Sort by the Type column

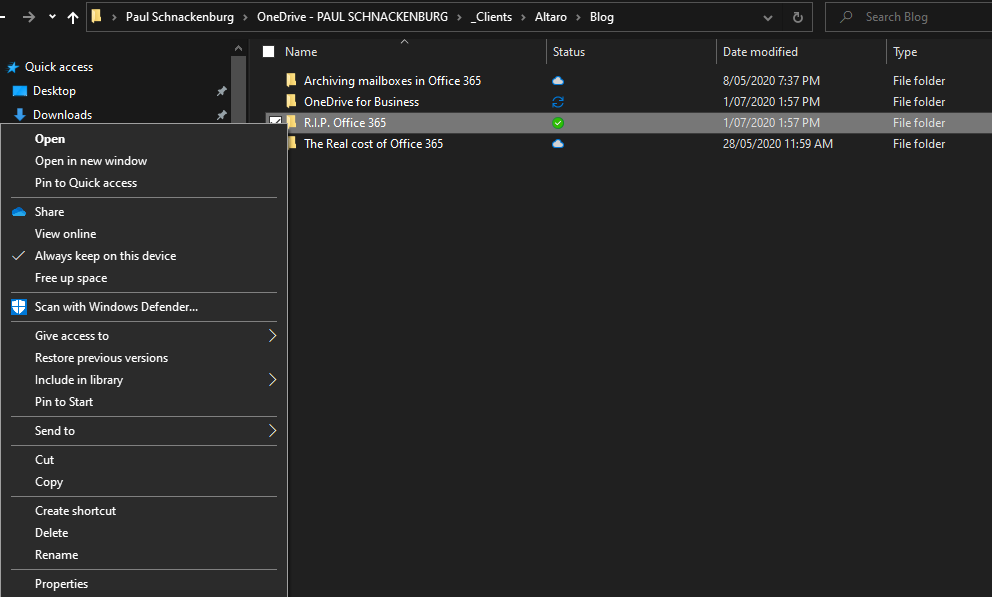click(905, 52)
